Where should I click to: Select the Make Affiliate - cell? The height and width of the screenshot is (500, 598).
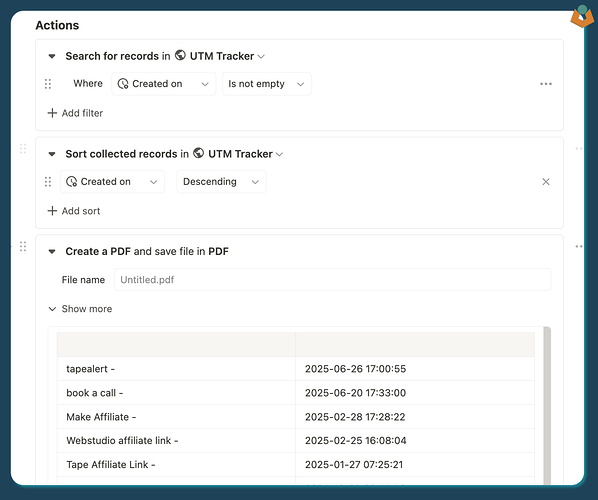pos(176,417)
